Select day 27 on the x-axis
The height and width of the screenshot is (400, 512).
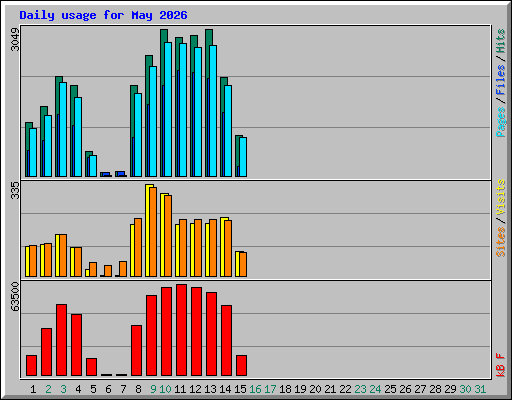[x=420, y=389]
